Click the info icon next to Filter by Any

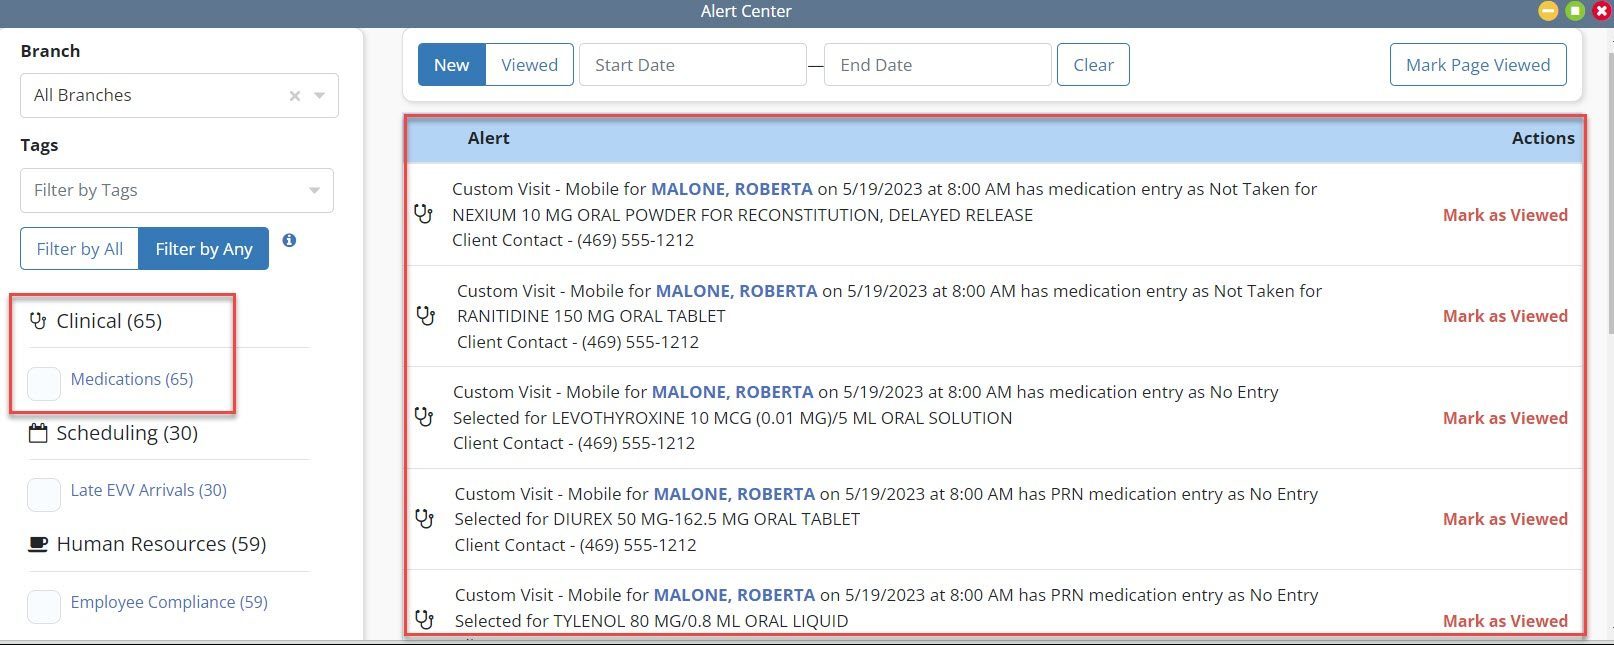[x=289, y=241]
